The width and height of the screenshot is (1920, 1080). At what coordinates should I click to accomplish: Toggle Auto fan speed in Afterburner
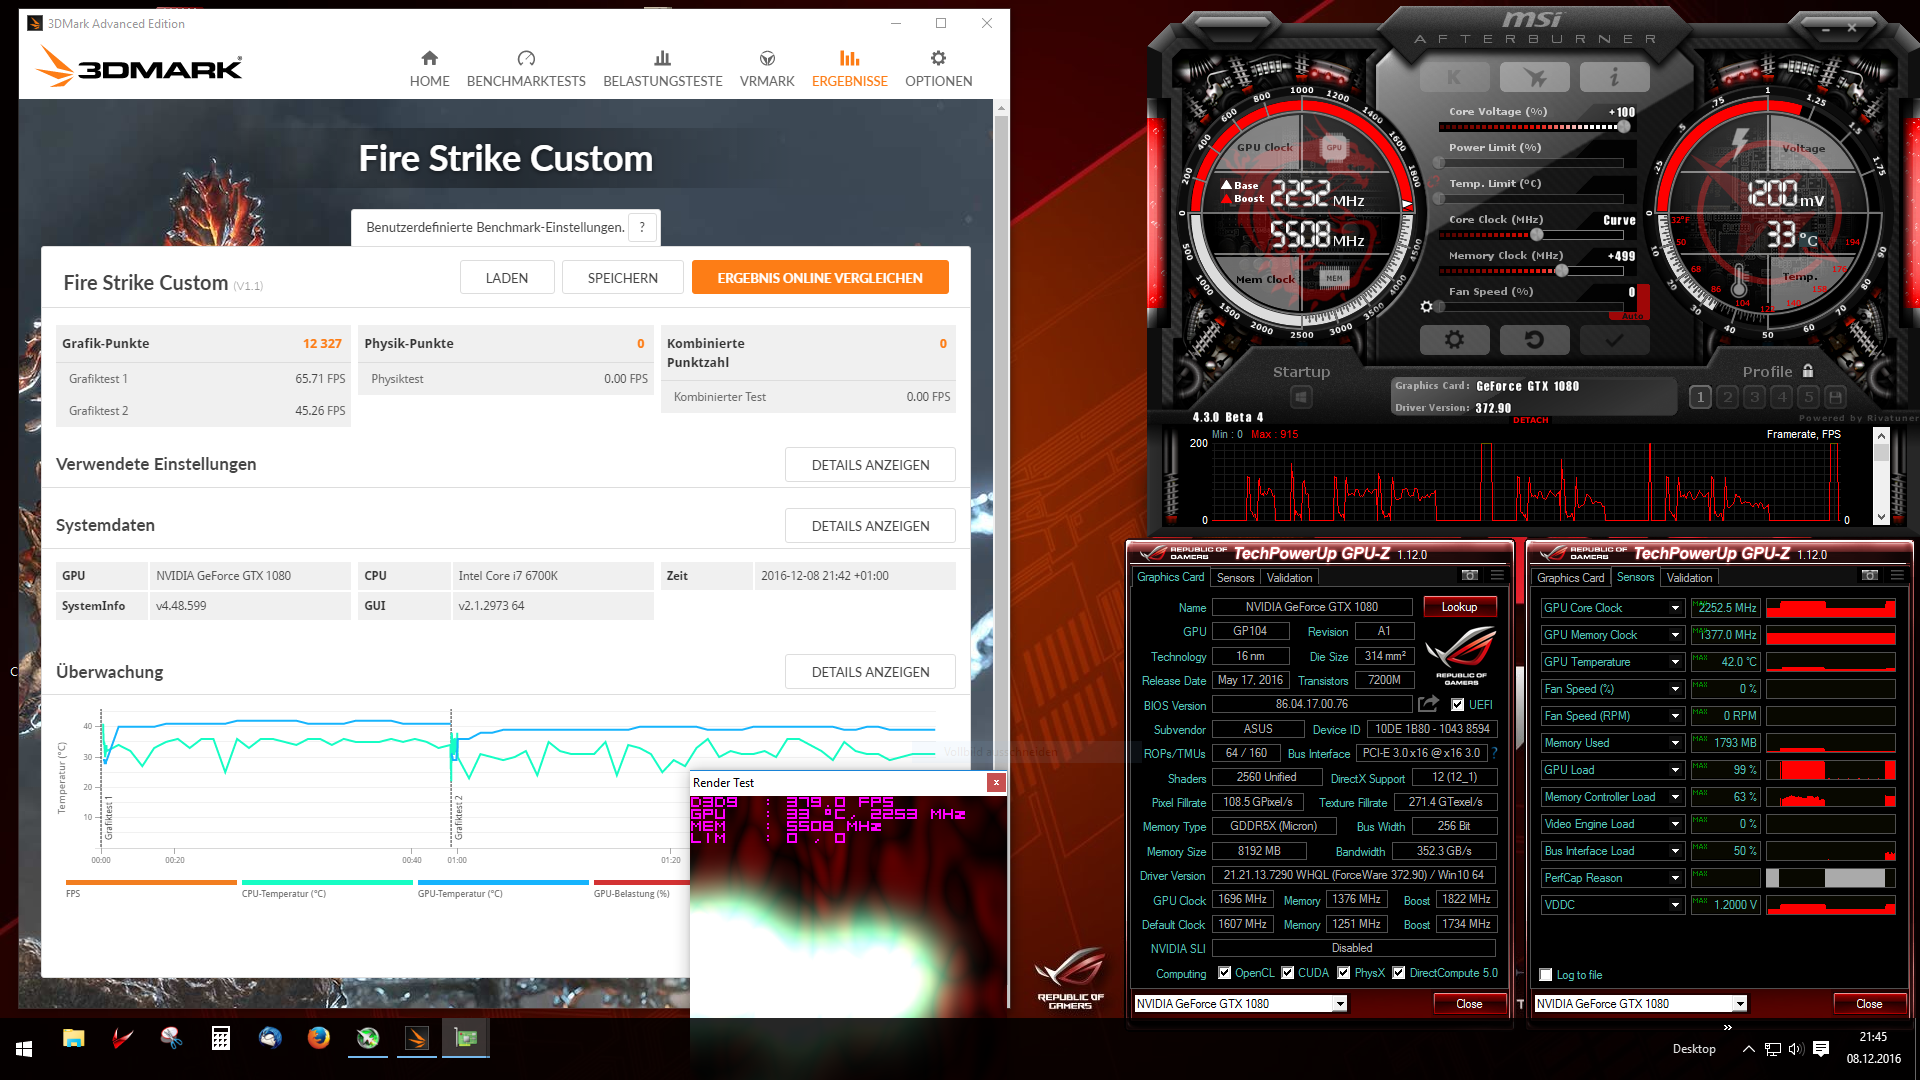click(x=1632, y=316)
